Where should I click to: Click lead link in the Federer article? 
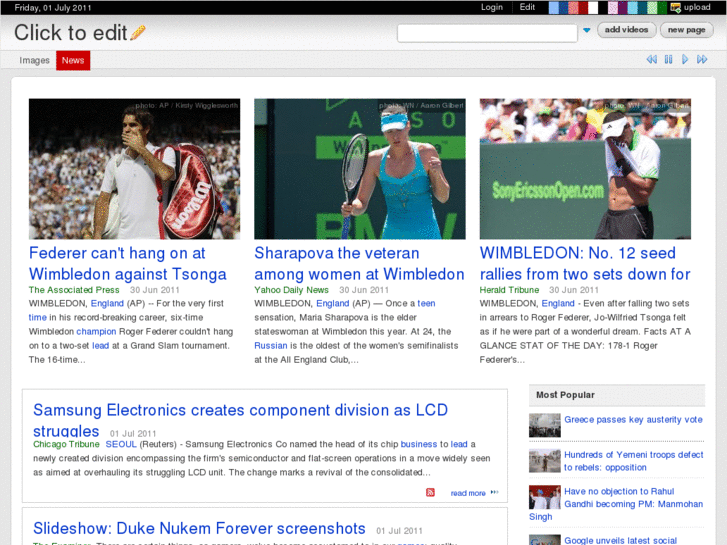[101, 346]
